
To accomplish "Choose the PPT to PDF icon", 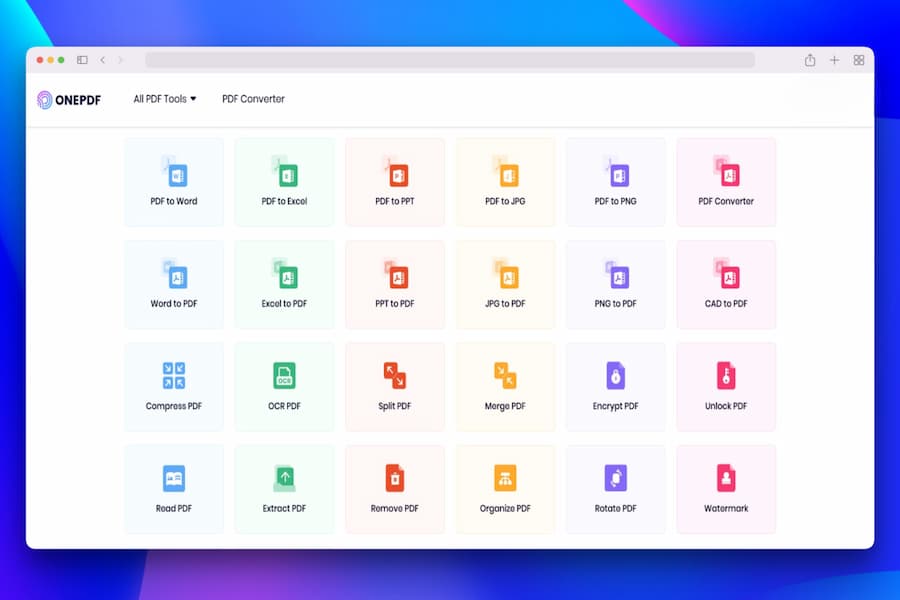I will coord(395,273).
